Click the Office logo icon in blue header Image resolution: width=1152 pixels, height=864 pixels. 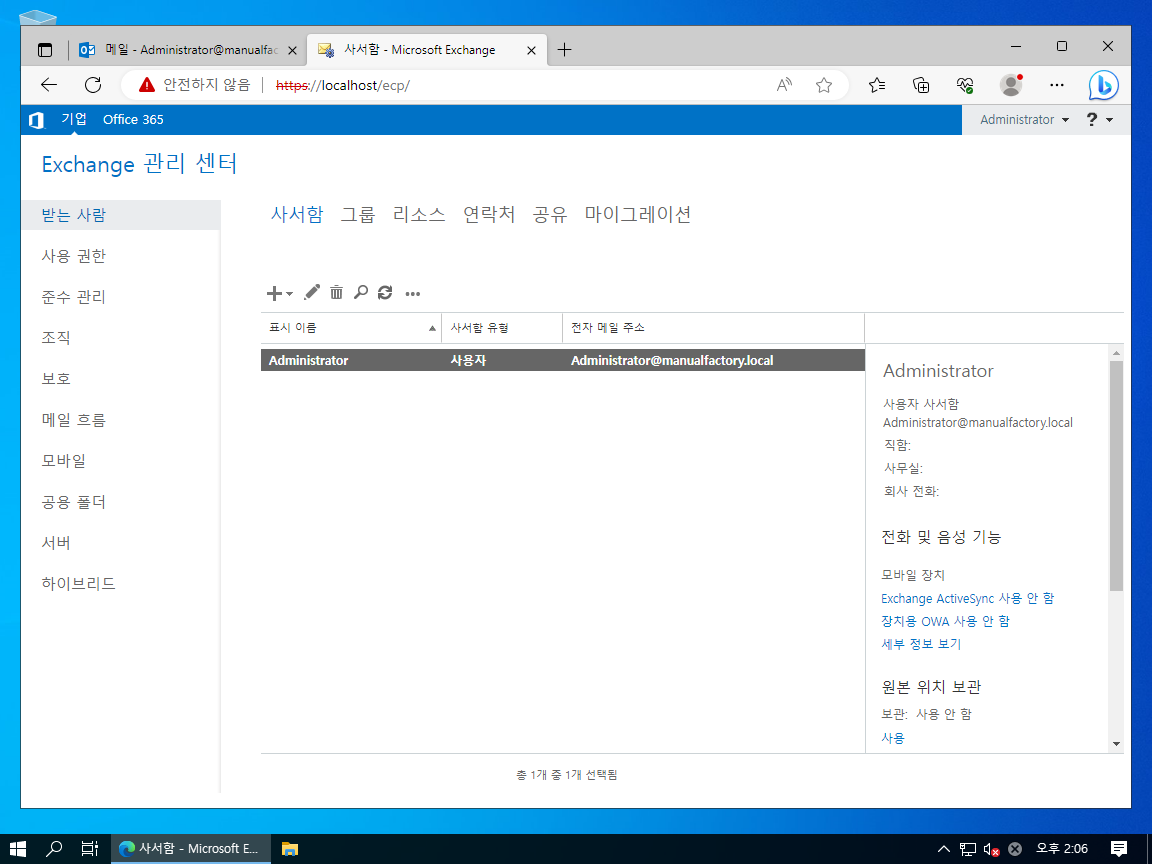36,120
